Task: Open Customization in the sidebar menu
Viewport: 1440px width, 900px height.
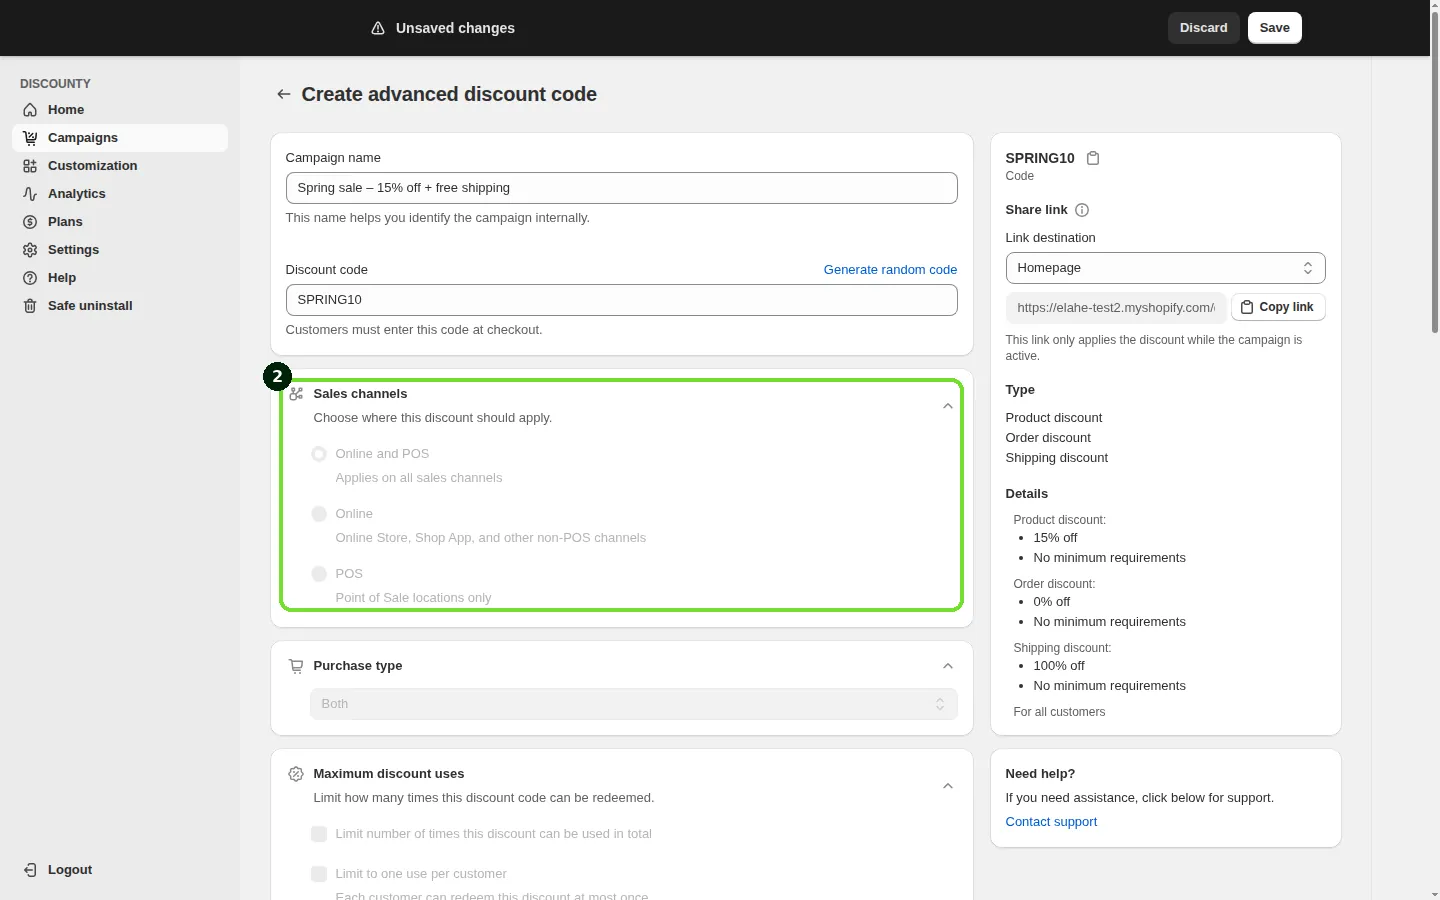Action: [120, 166]
